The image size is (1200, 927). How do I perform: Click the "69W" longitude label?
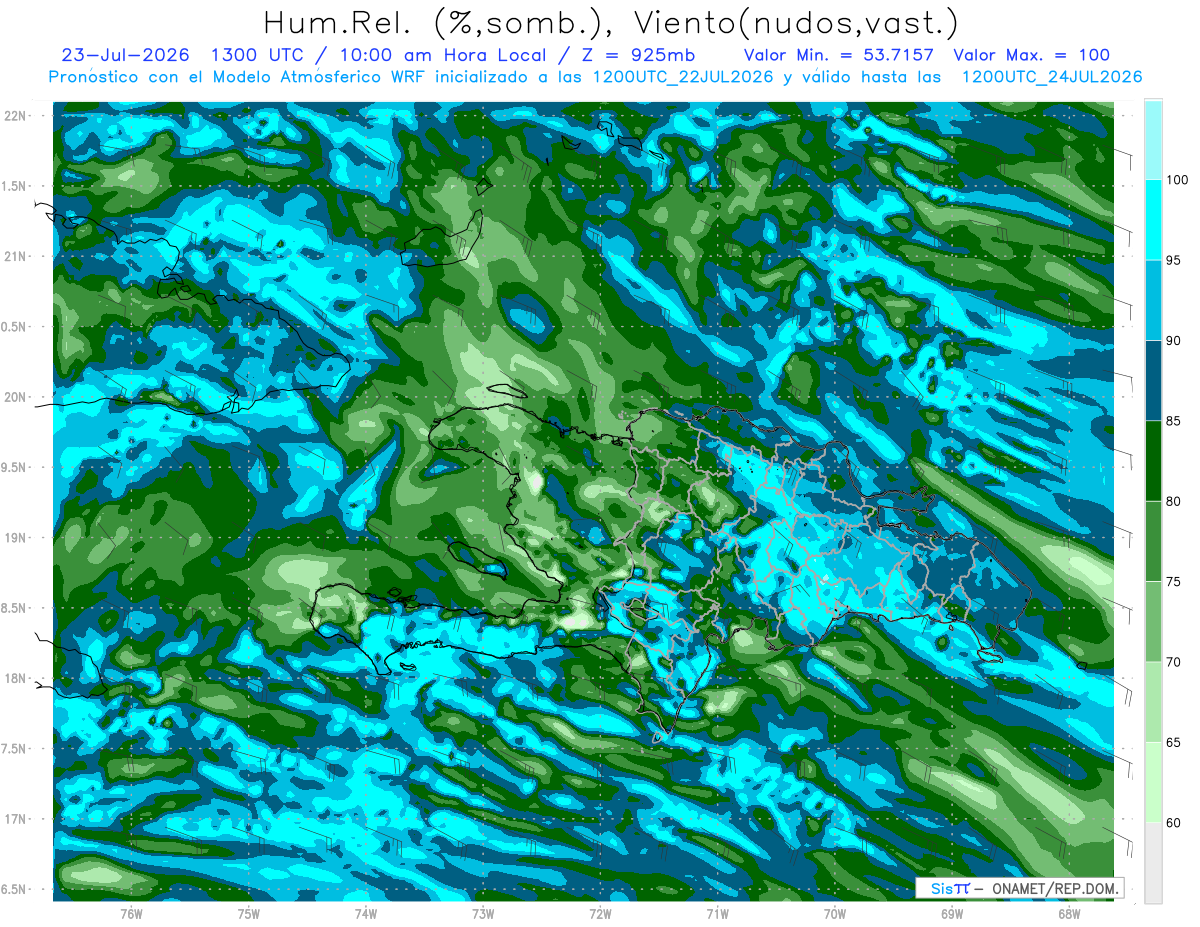coord(952,914)
